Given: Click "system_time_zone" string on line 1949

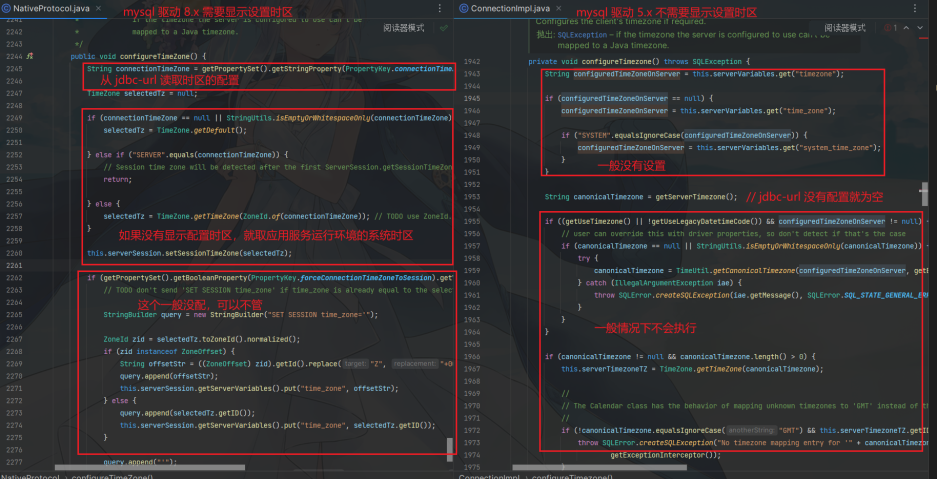Looking at the screenshot, I should tap(834, 148).
